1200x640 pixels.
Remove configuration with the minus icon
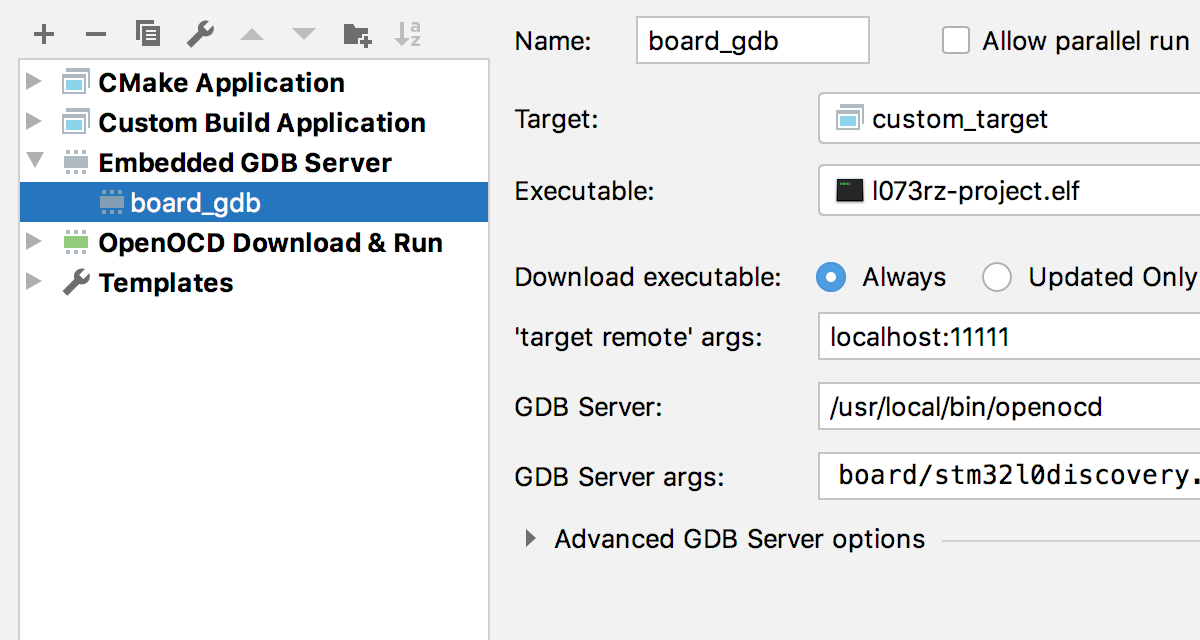(x=96, y=35)
